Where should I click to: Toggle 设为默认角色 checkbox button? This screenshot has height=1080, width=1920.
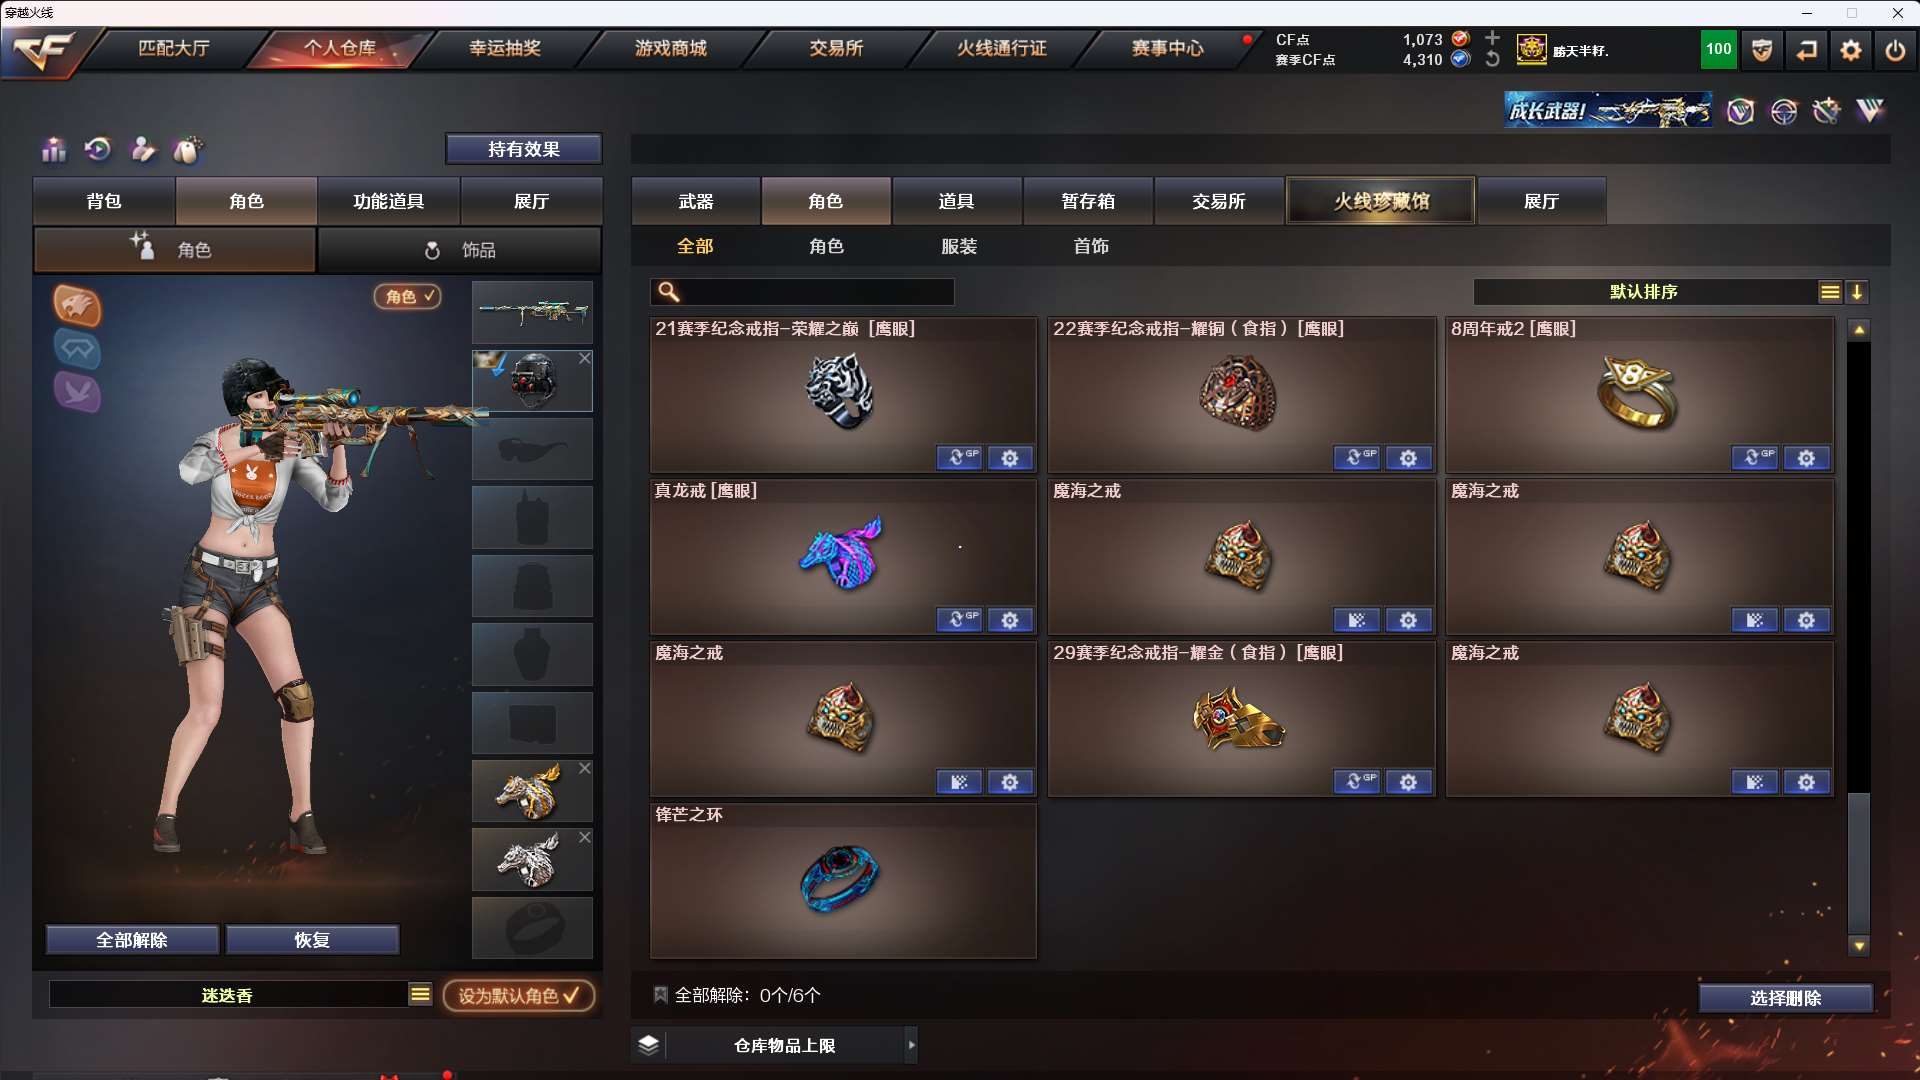[519, 996]
